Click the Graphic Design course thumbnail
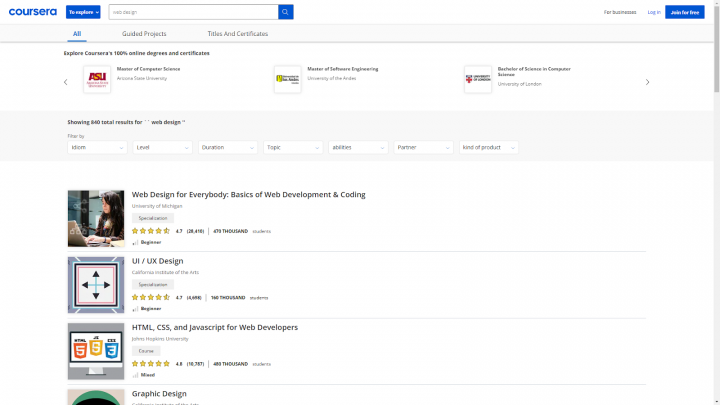 click(x=96, y=397)
